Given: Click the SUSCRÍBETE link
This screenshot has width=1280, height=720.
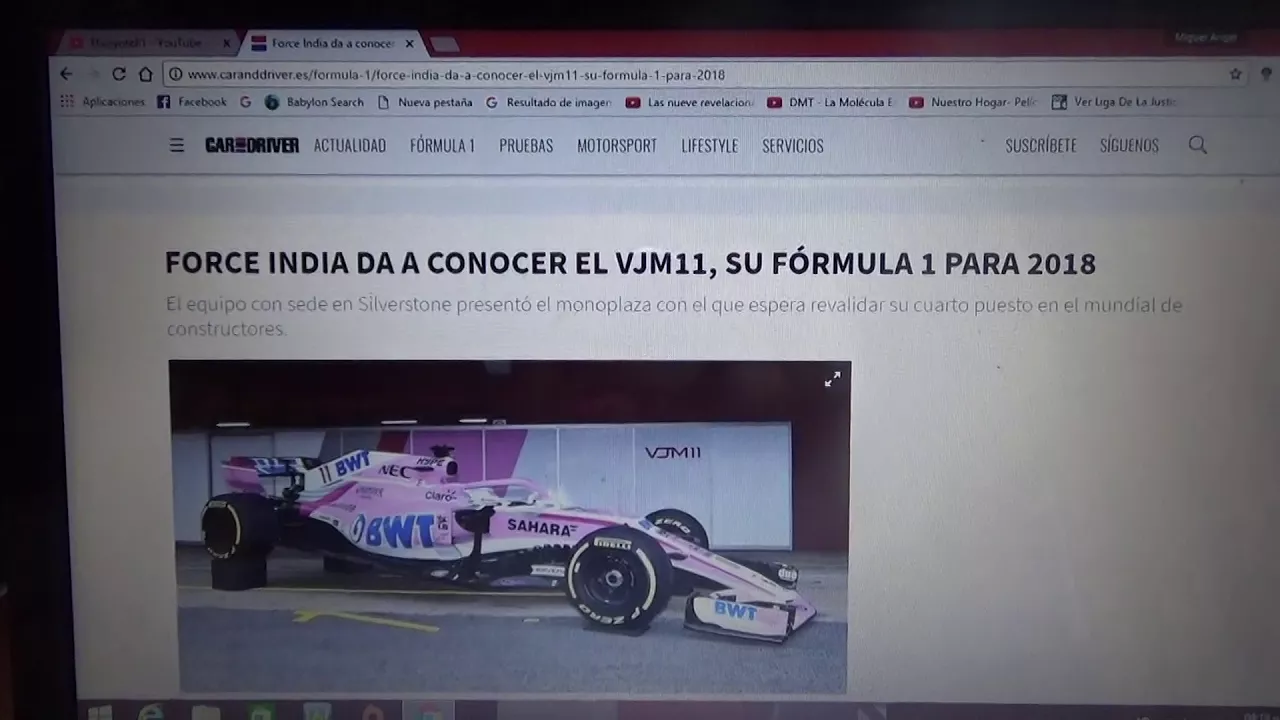Looking at the screenshot, I should pos(1041,145).
